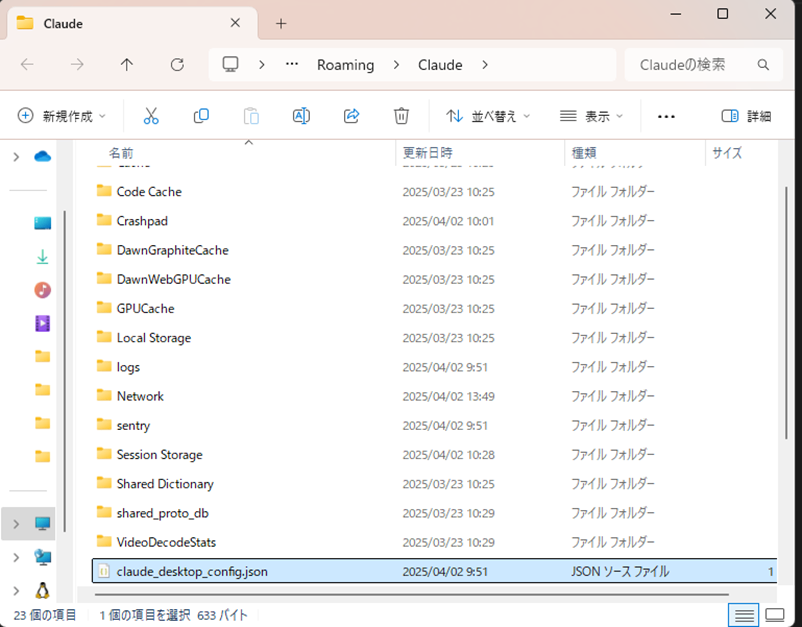
Task: Refresh the current folder view
Action: click(177, 64)
